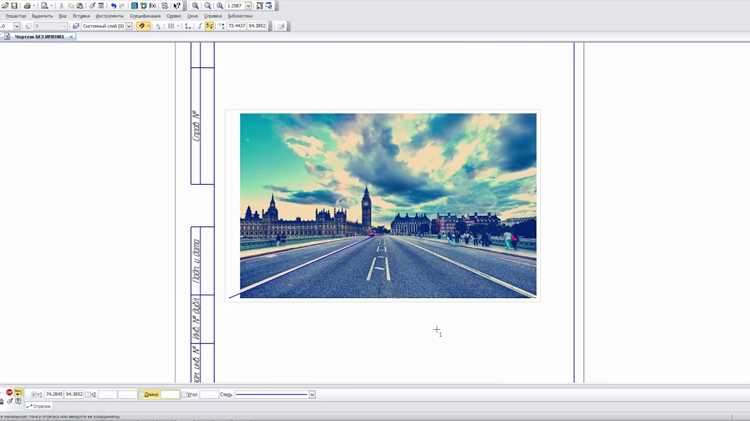This screenshot has height=421, width=750.
Task: Click the Угол label button
Action: pyautogui.click(x=192, y=395)
